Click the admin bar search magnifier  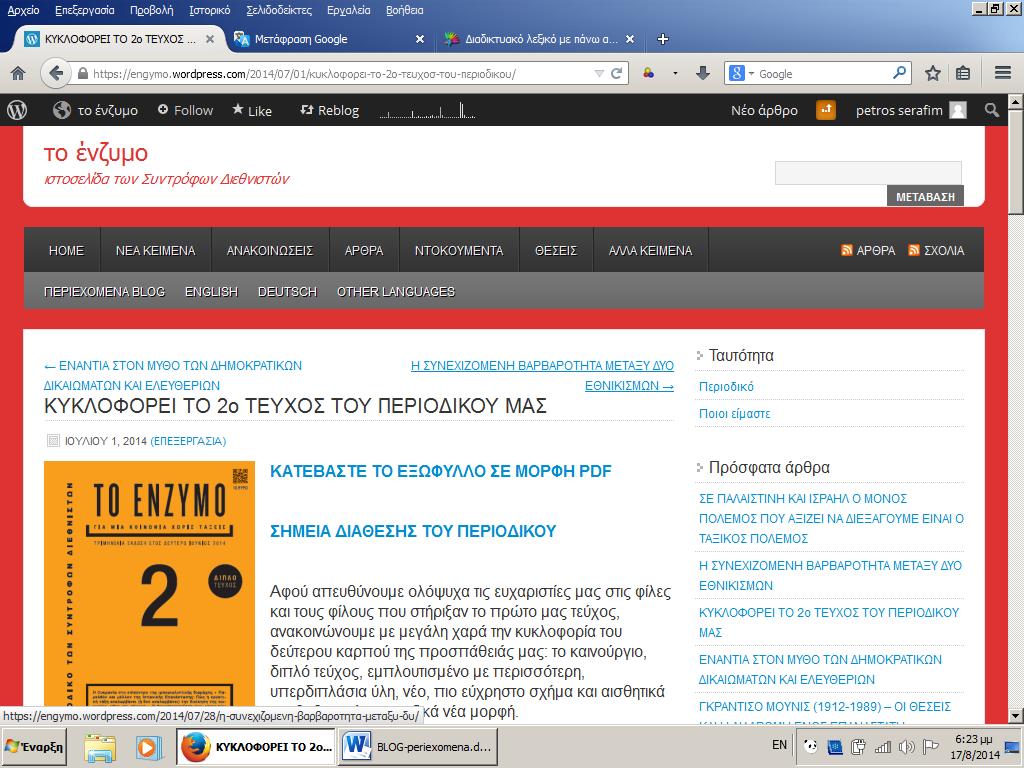(991, 110)
